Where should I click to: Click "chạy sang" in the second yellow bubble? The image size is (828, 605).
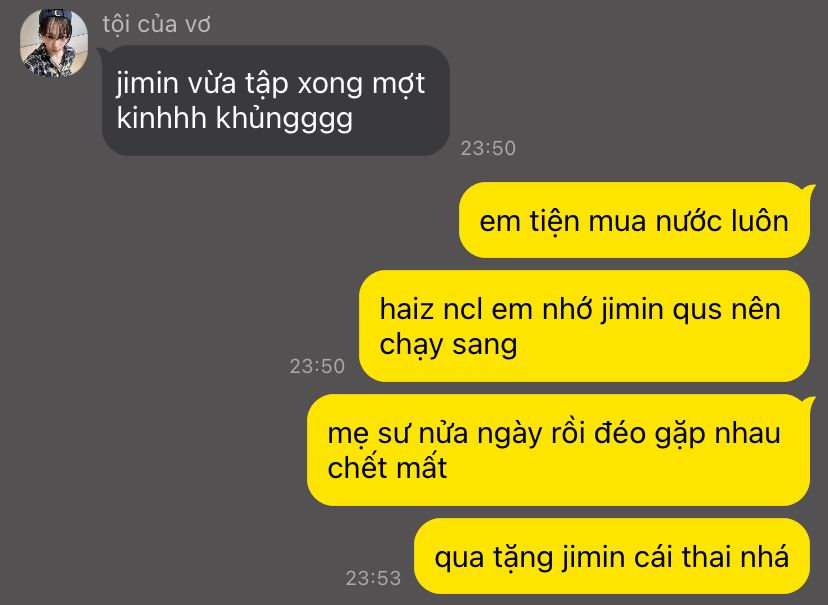click(448, 345)
